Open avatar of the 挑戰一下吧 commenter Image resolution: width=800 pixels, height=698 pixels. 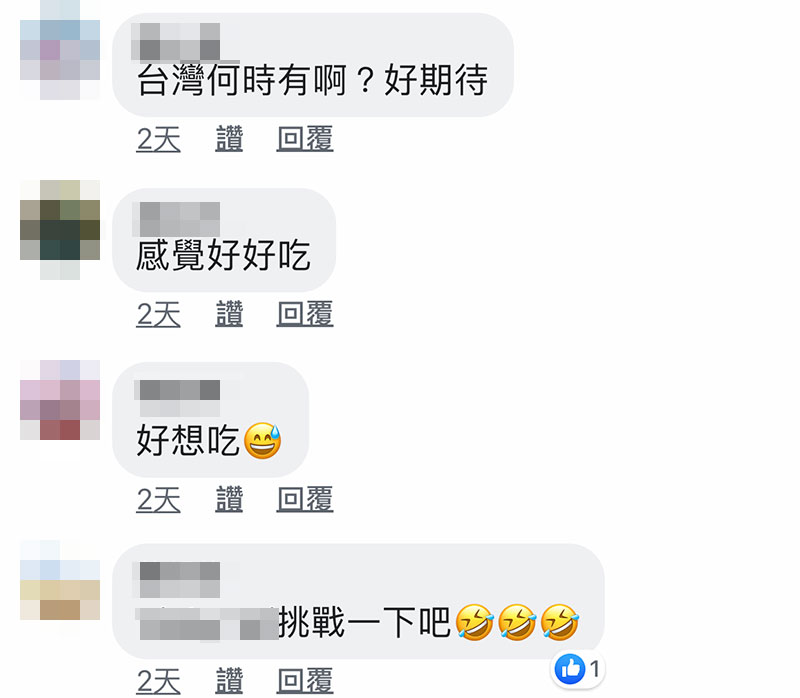pos(60,580)
